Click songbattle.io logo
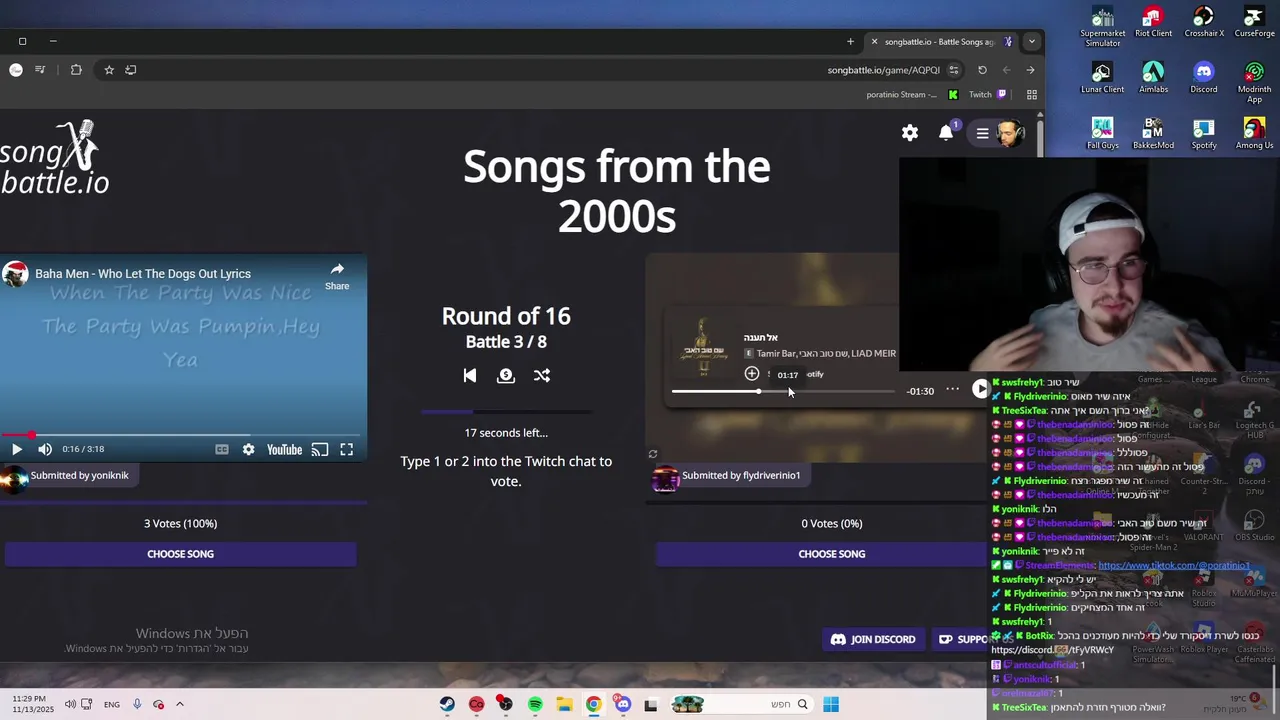1280x720 pixels. (55, 158)
